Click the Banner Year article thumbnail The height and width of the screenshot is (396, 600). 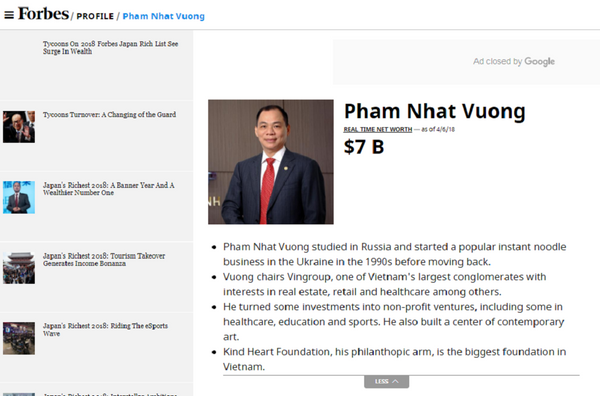19,197
